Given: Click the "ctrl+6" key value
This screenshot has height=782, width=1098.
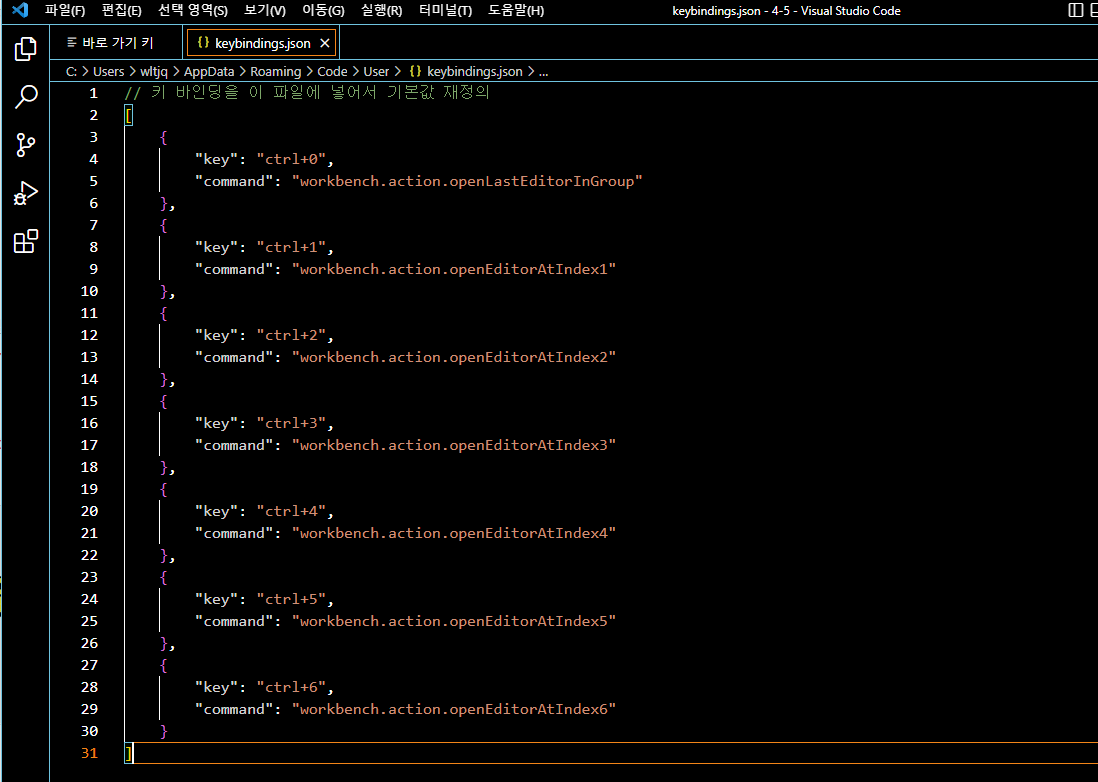Looking at the screenshot, I should click(x=291, y=687).
